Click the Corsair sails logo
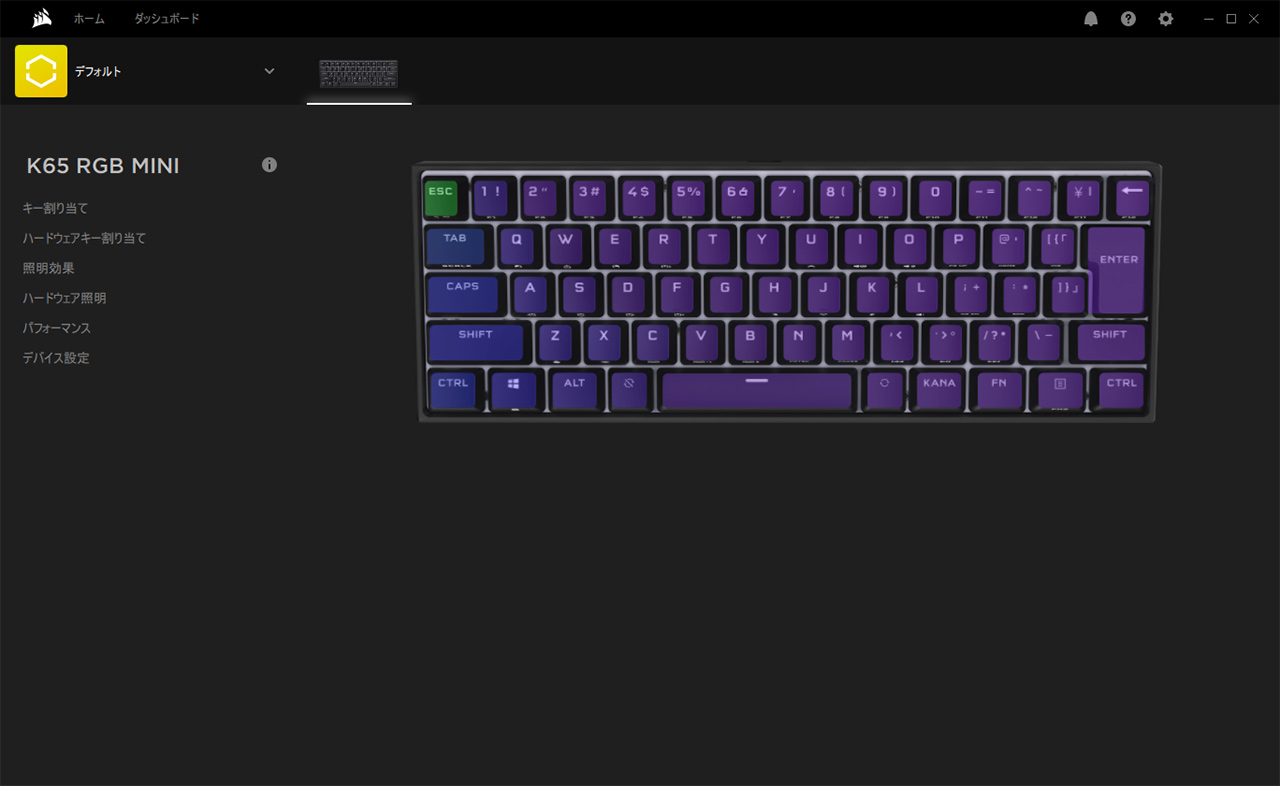This screenshot has width=1280, height=786. point(42,18)
